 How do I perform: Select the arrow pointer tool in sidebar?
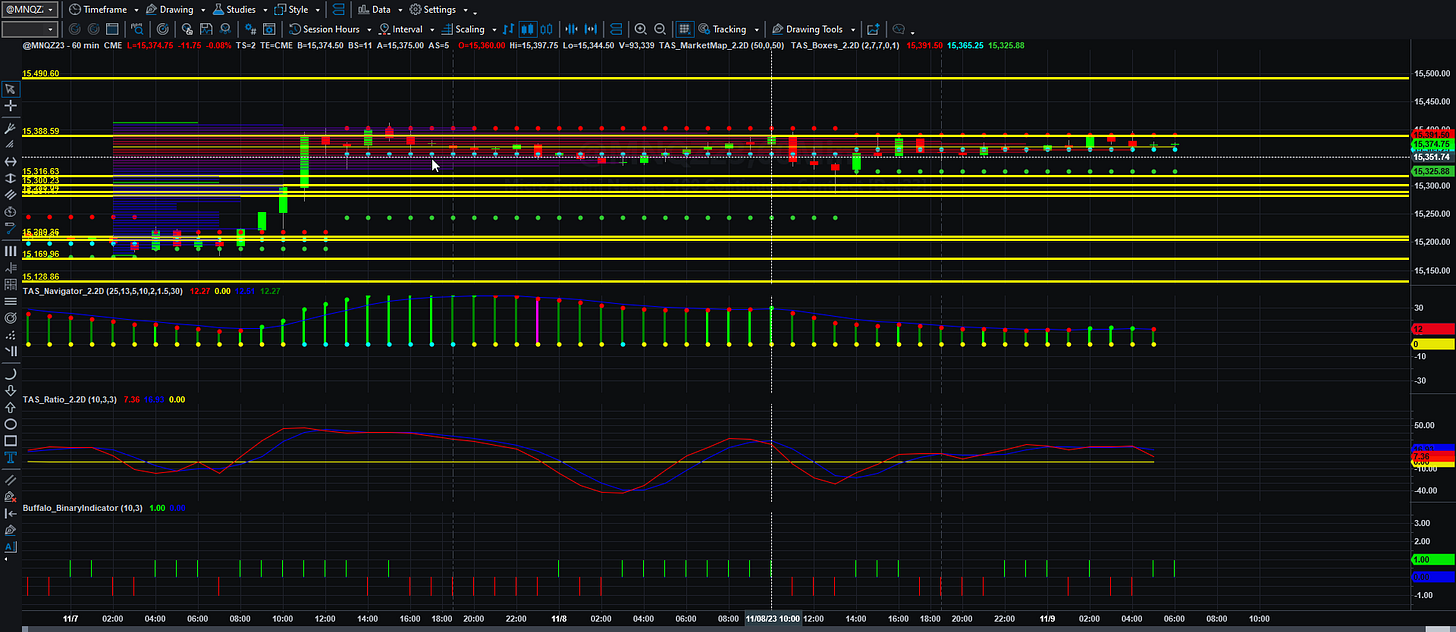[x=10, y=89]
